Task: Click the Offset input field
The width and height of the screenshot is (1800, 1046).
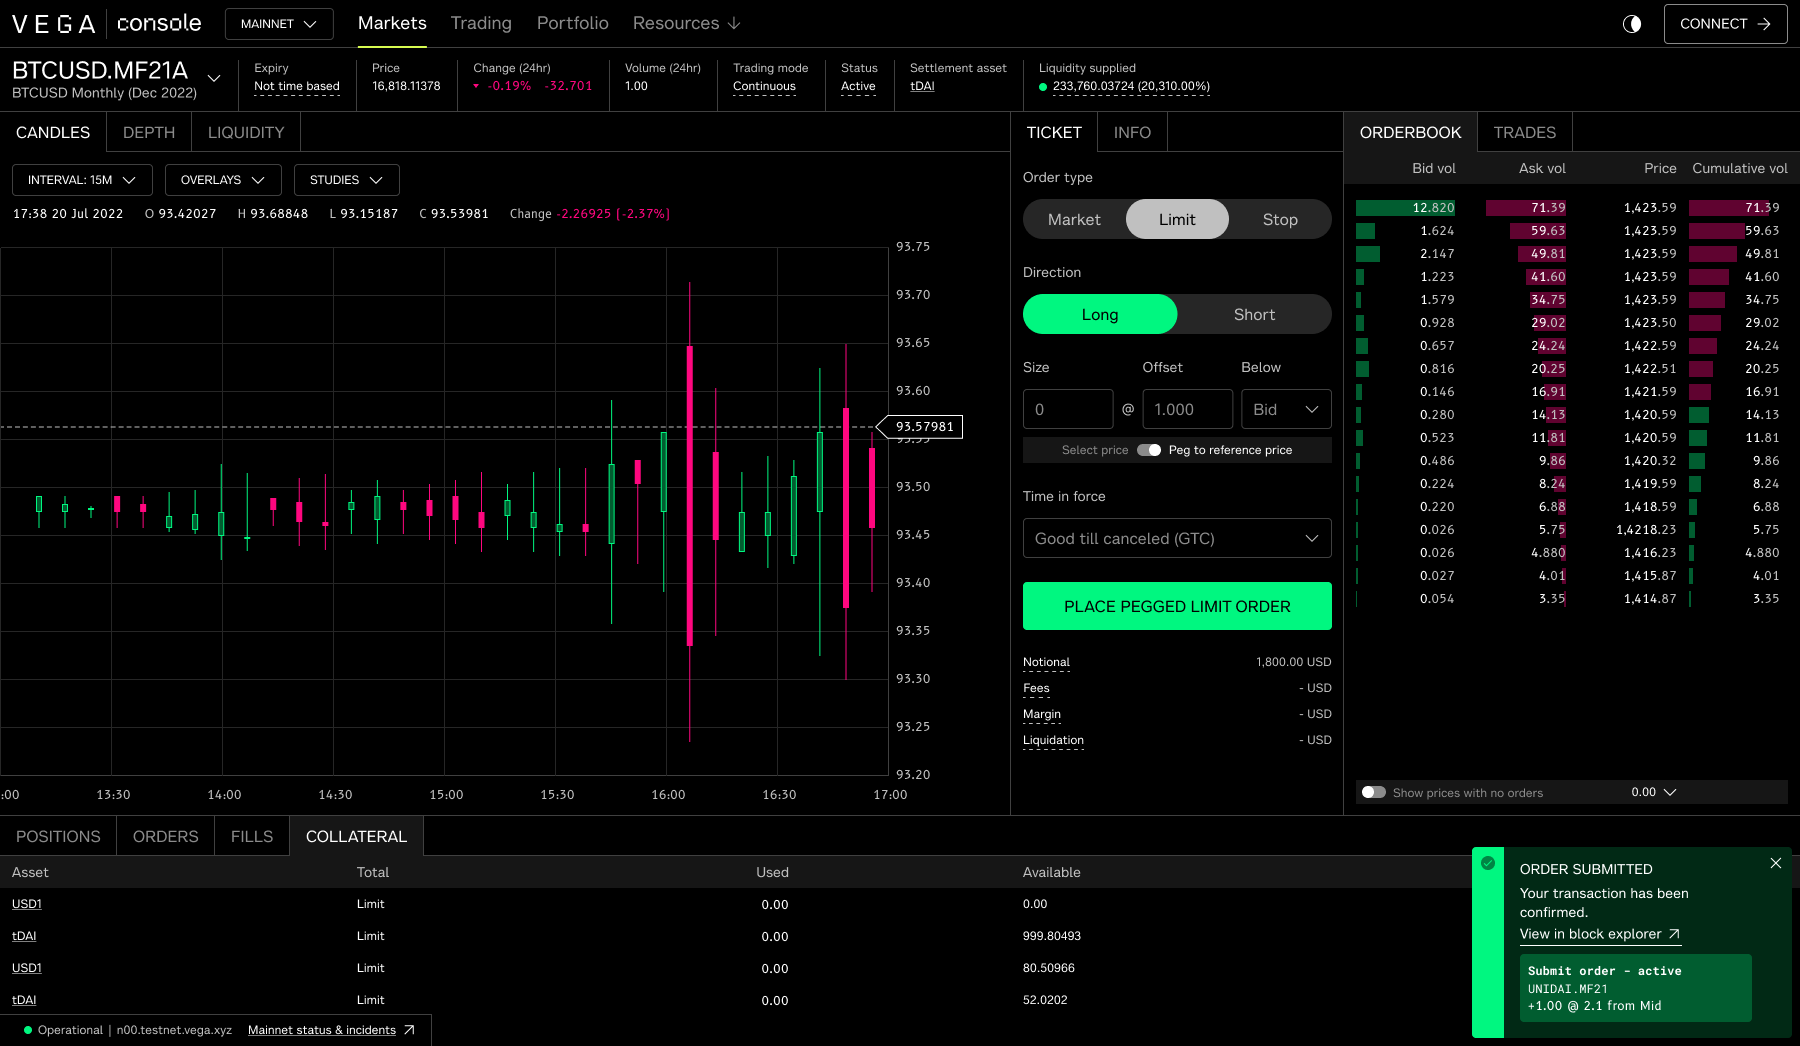Action: coord(1188,409)
